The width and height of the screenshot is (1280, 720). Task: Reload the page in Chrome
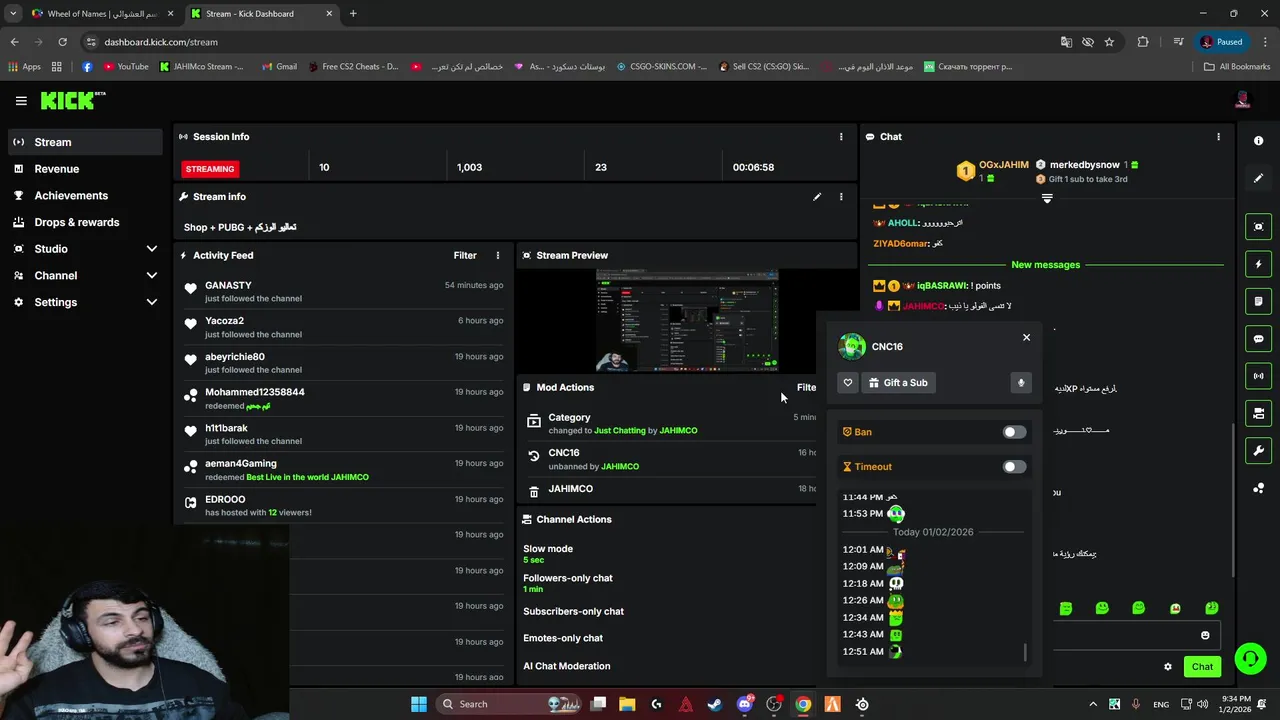[x=62, y=42]
